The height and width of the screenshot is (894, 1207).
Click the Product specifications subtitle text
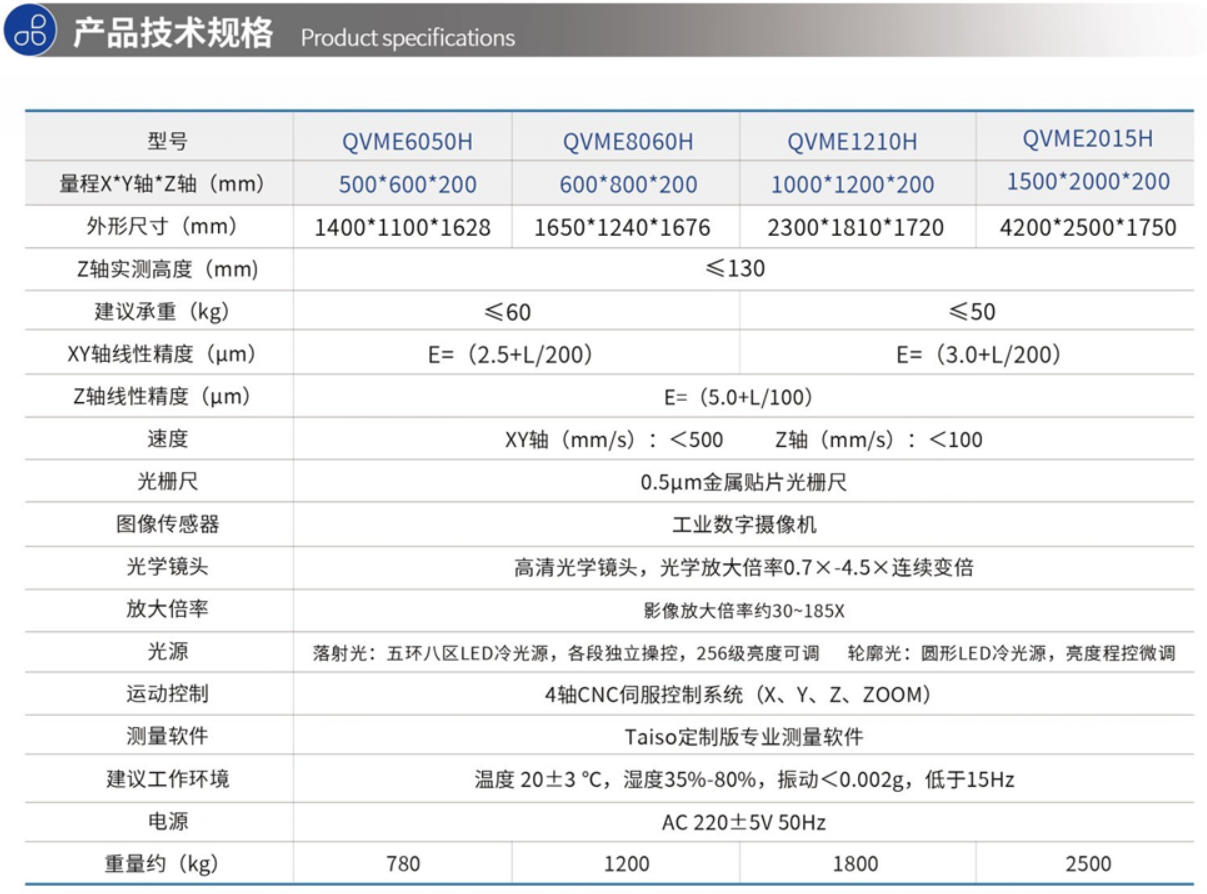(410, 38)
